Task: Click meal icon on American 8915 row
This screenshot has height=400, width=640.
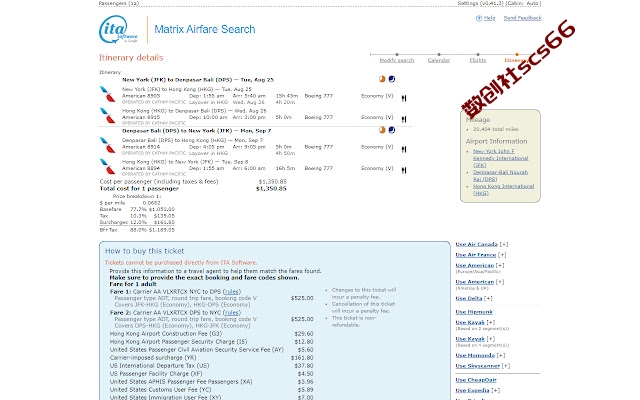Action: point(404,119)
